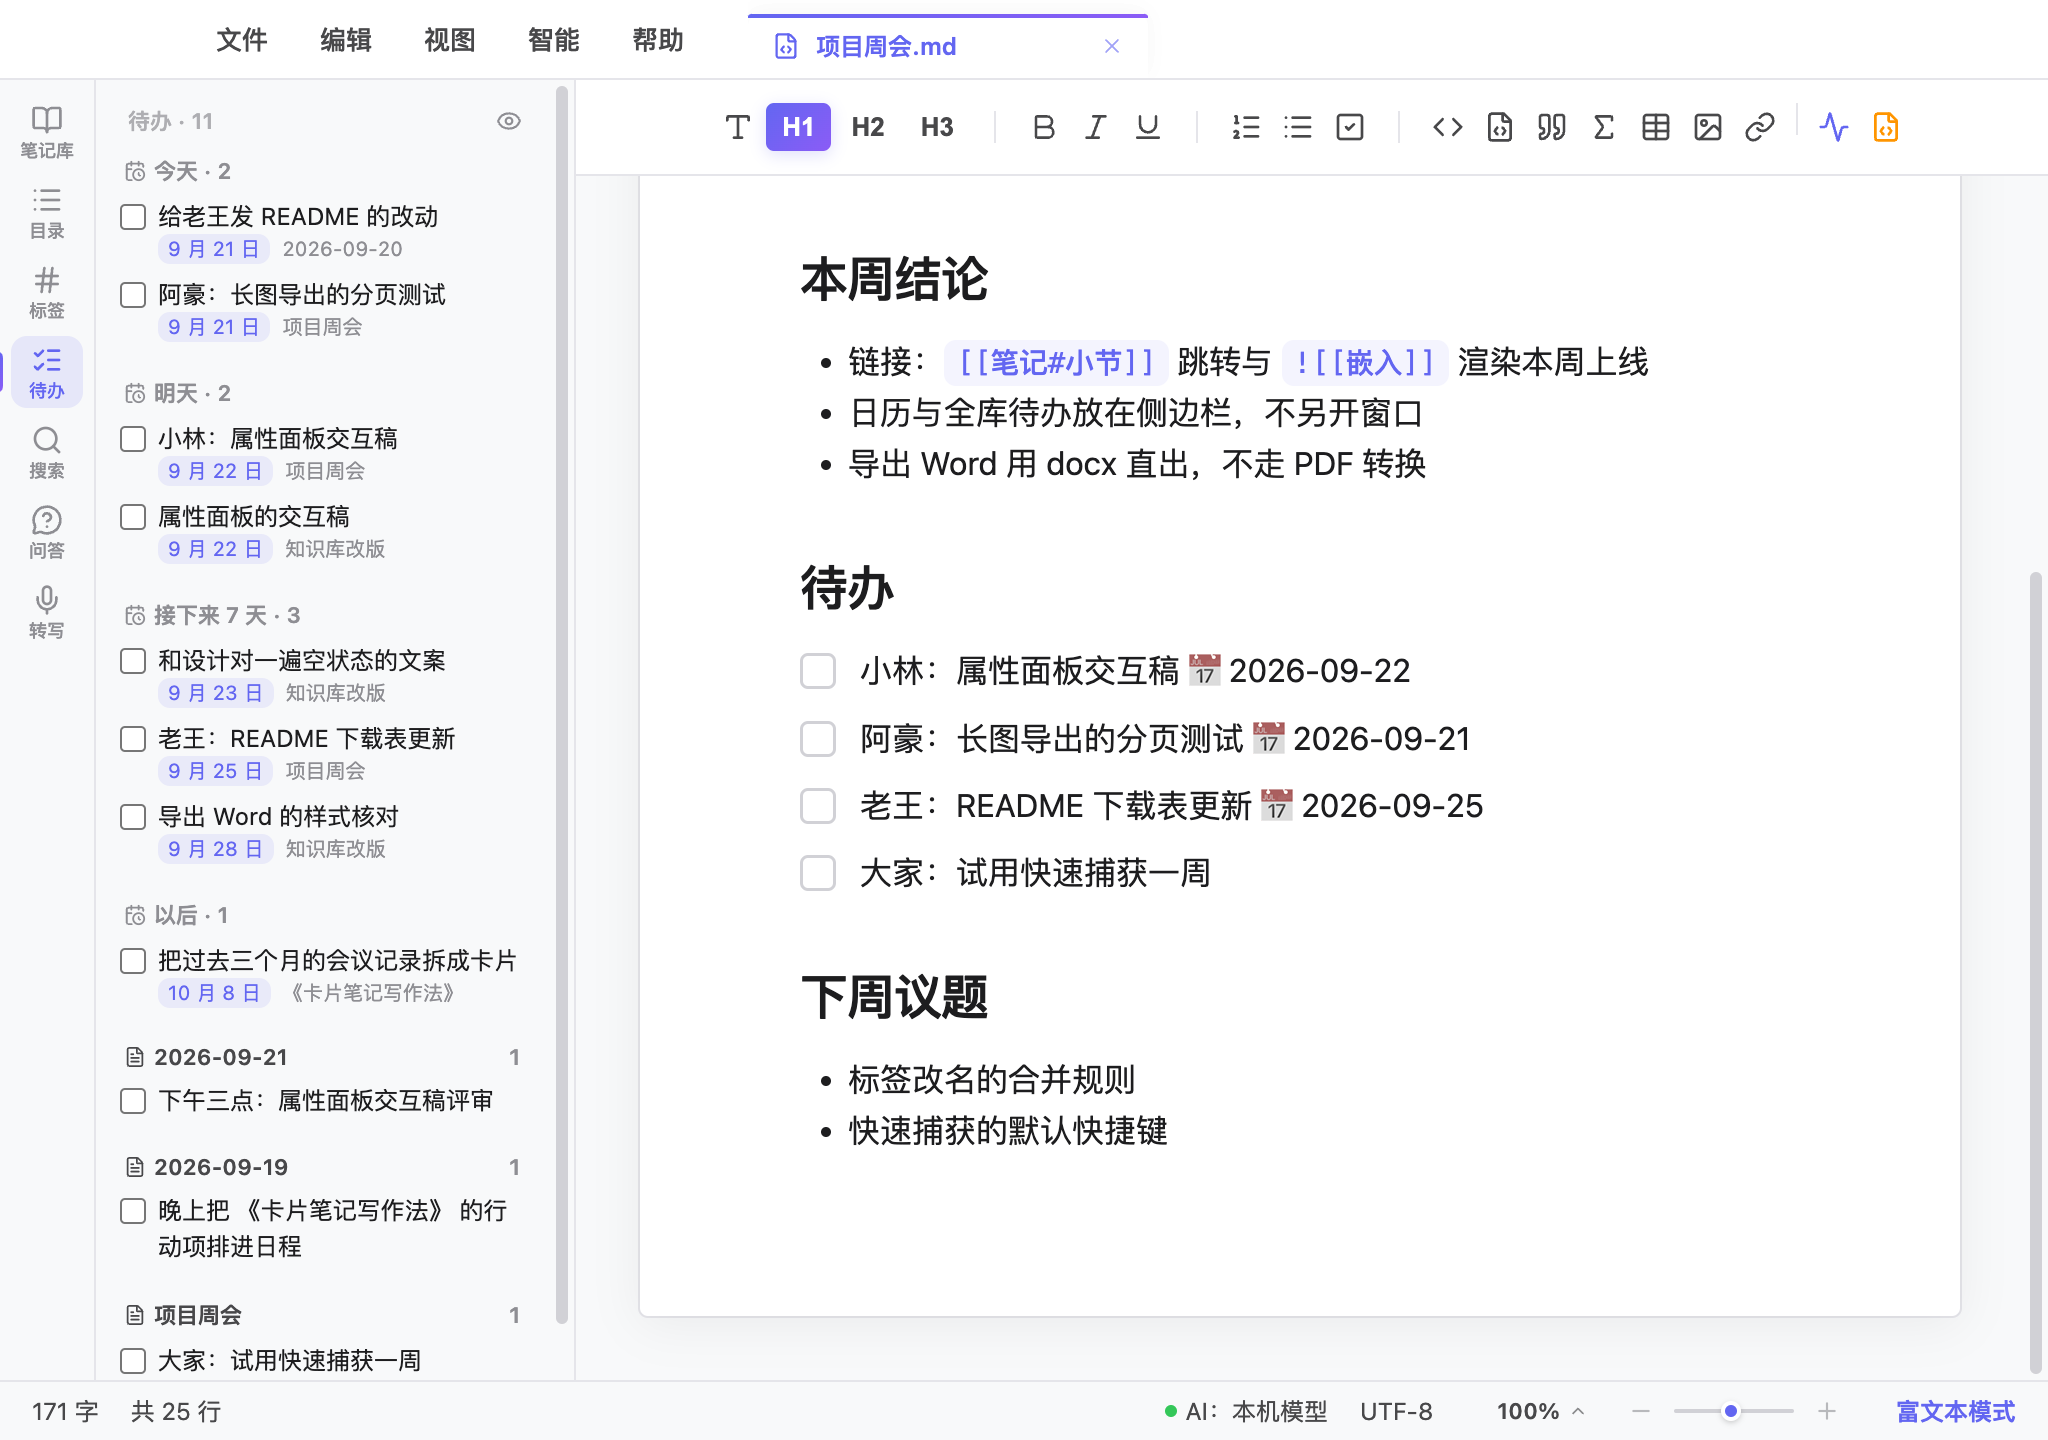Insert an ordered list
This screenshot has height=1440, width=2048.
point(1245,127)
